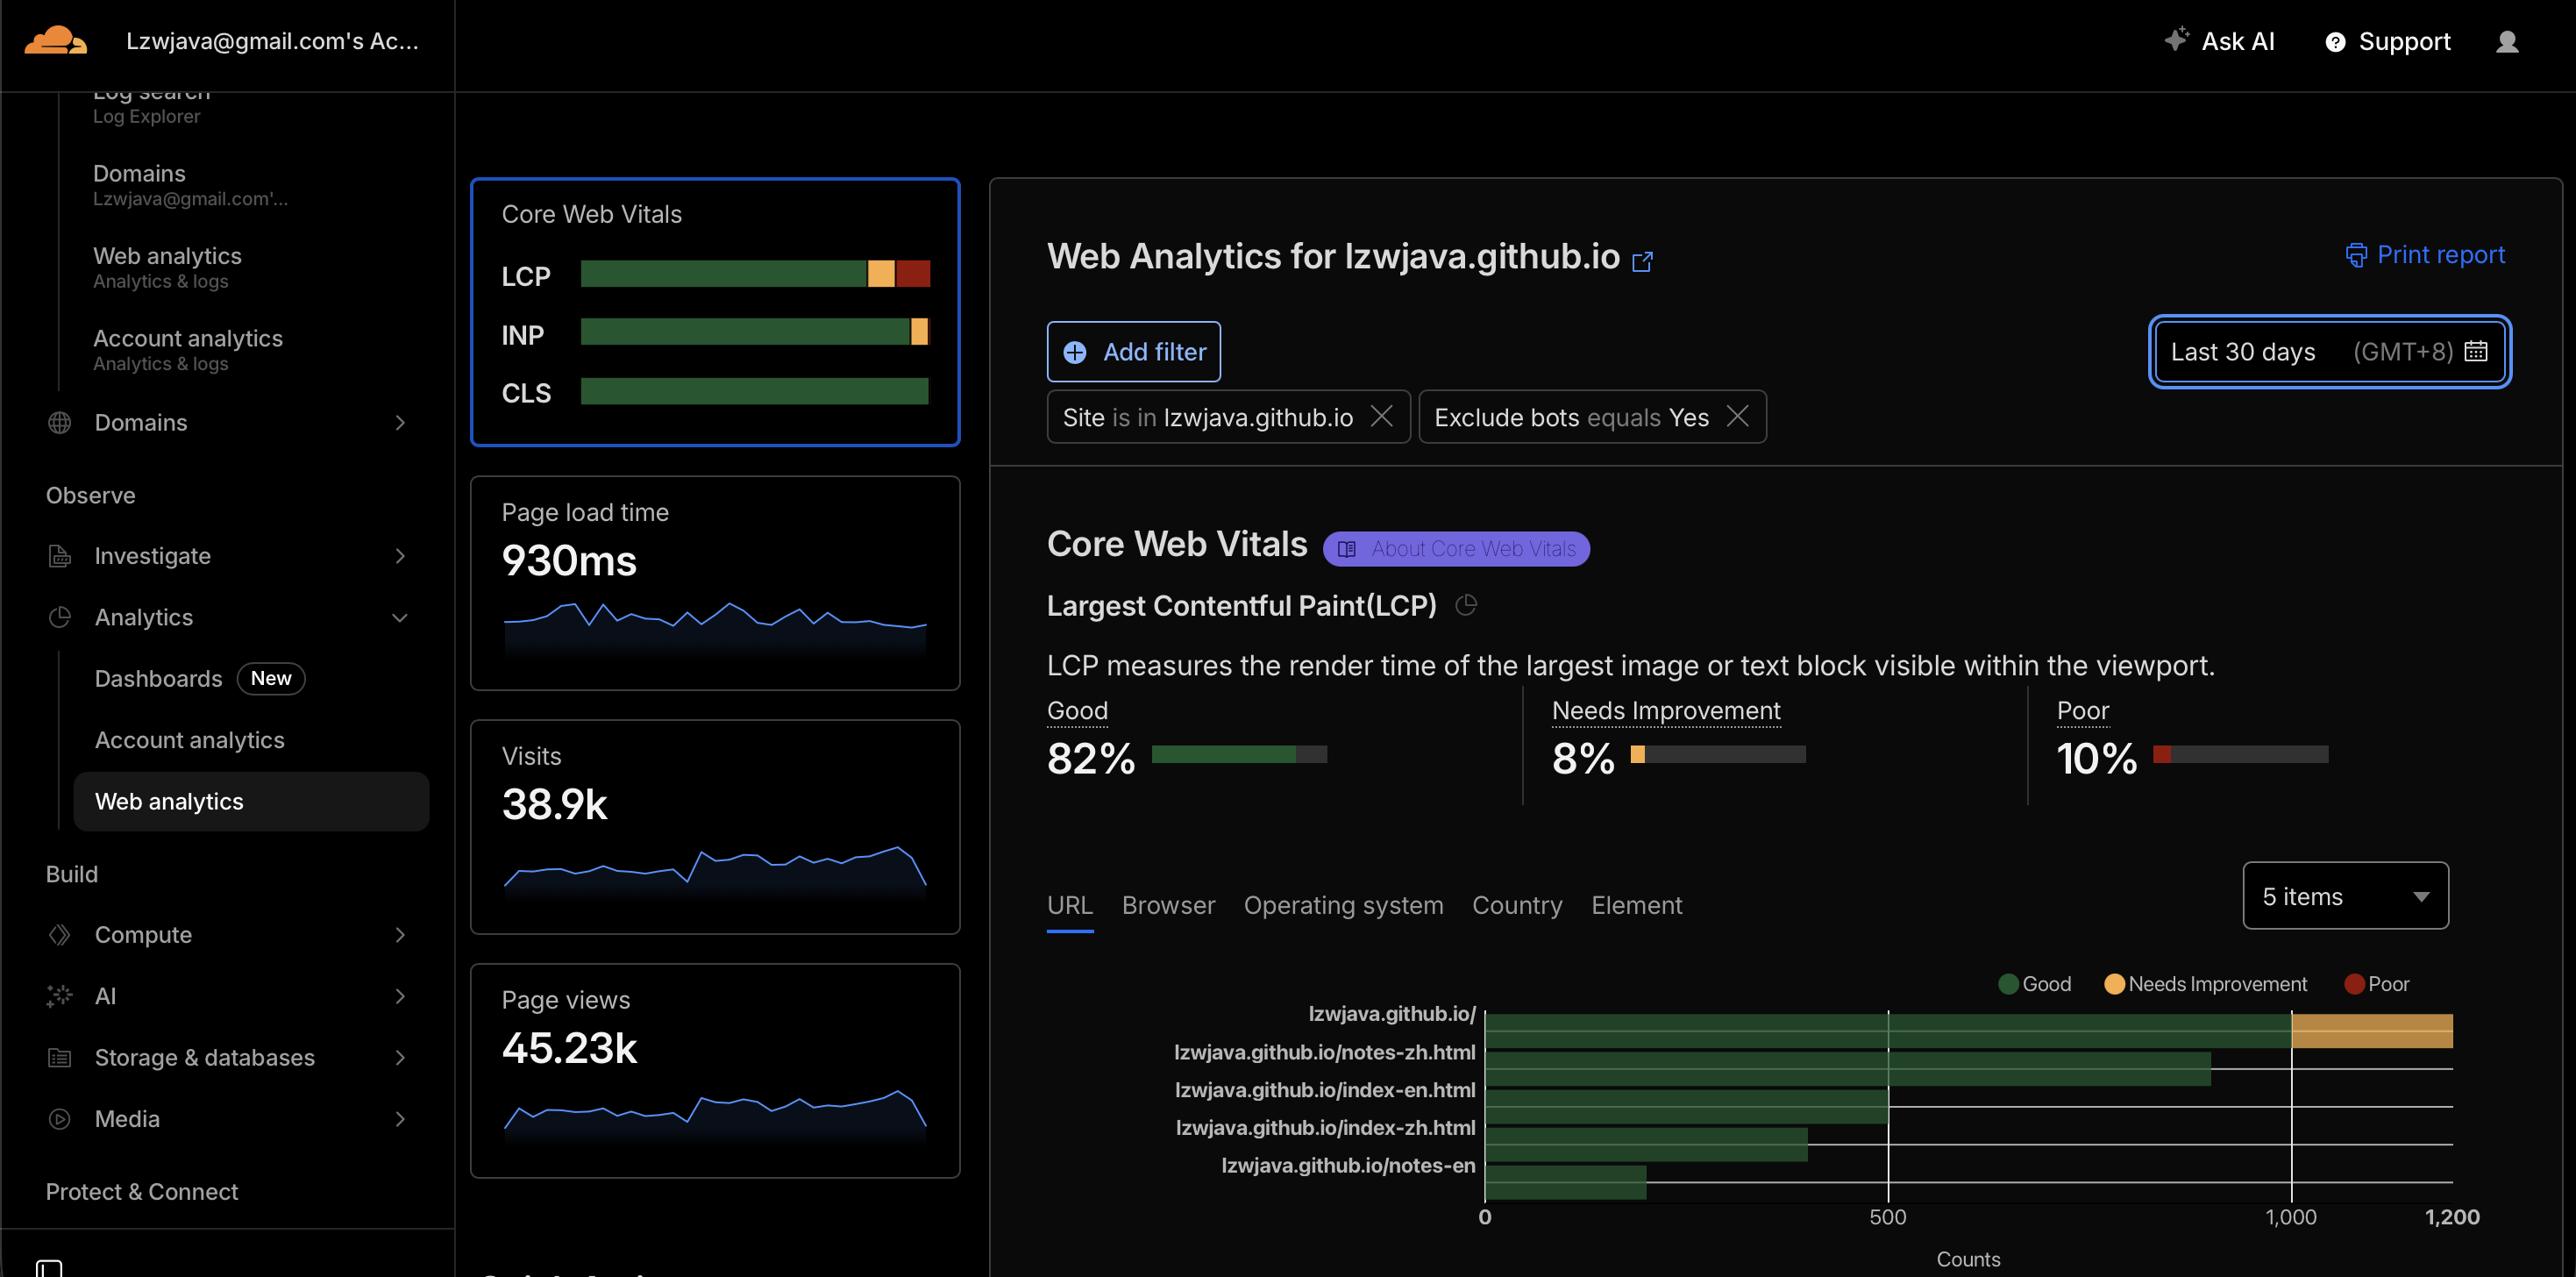The width and height of the screenshot is (2576, 1277).
Task: Click the calendar icon in the date range selector
Action: coord(2476,351)
